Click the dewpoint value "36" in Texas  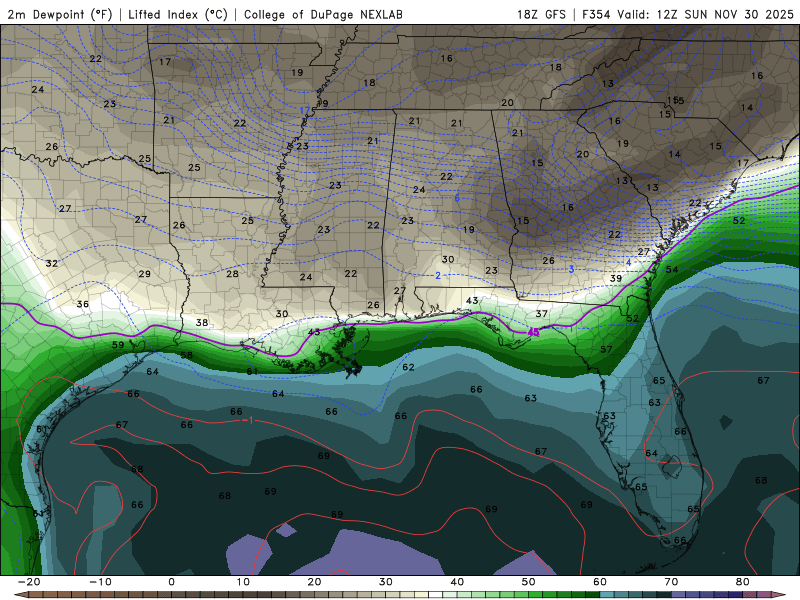click(83, 304)
